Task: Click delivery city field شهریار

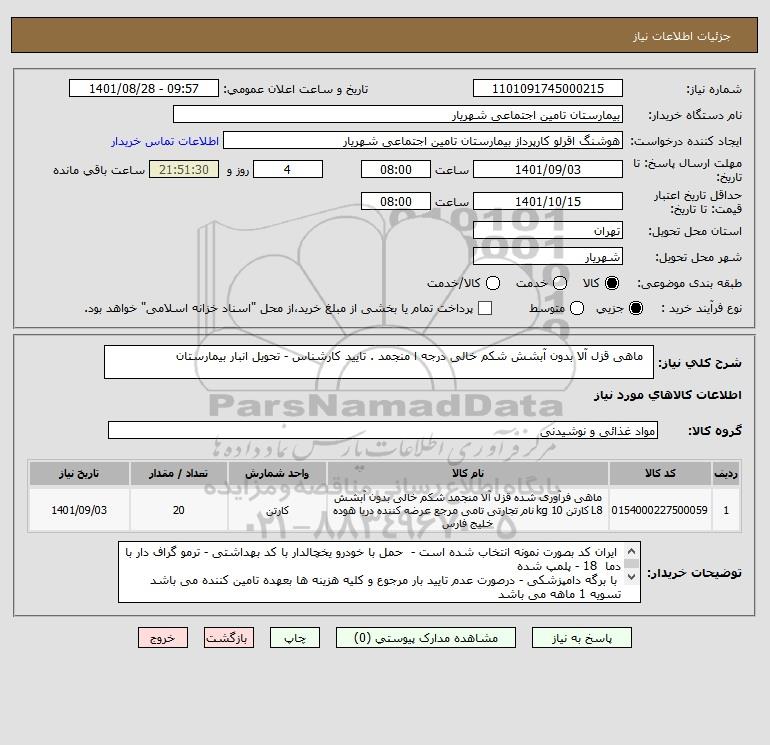Action: tap(548, 257)
